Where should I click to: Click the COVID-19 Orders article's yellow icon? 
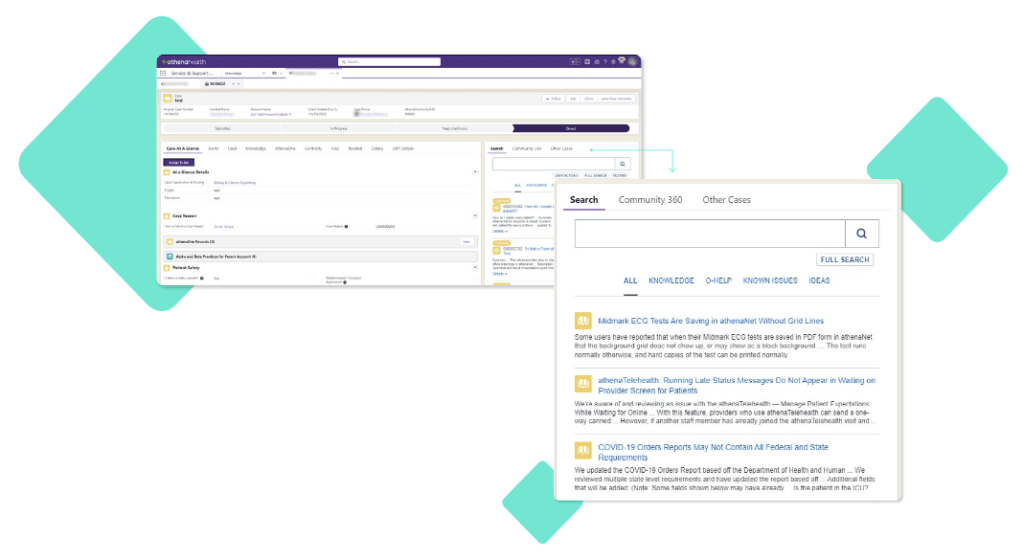tap(583, 451)
